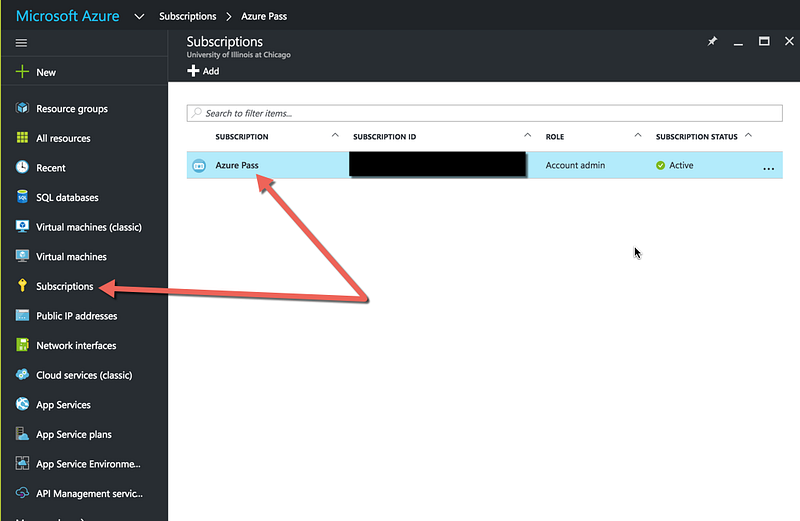Click the SQL databases icon
This screenshot has width=800, height=521.
click(x=22, y=197)
